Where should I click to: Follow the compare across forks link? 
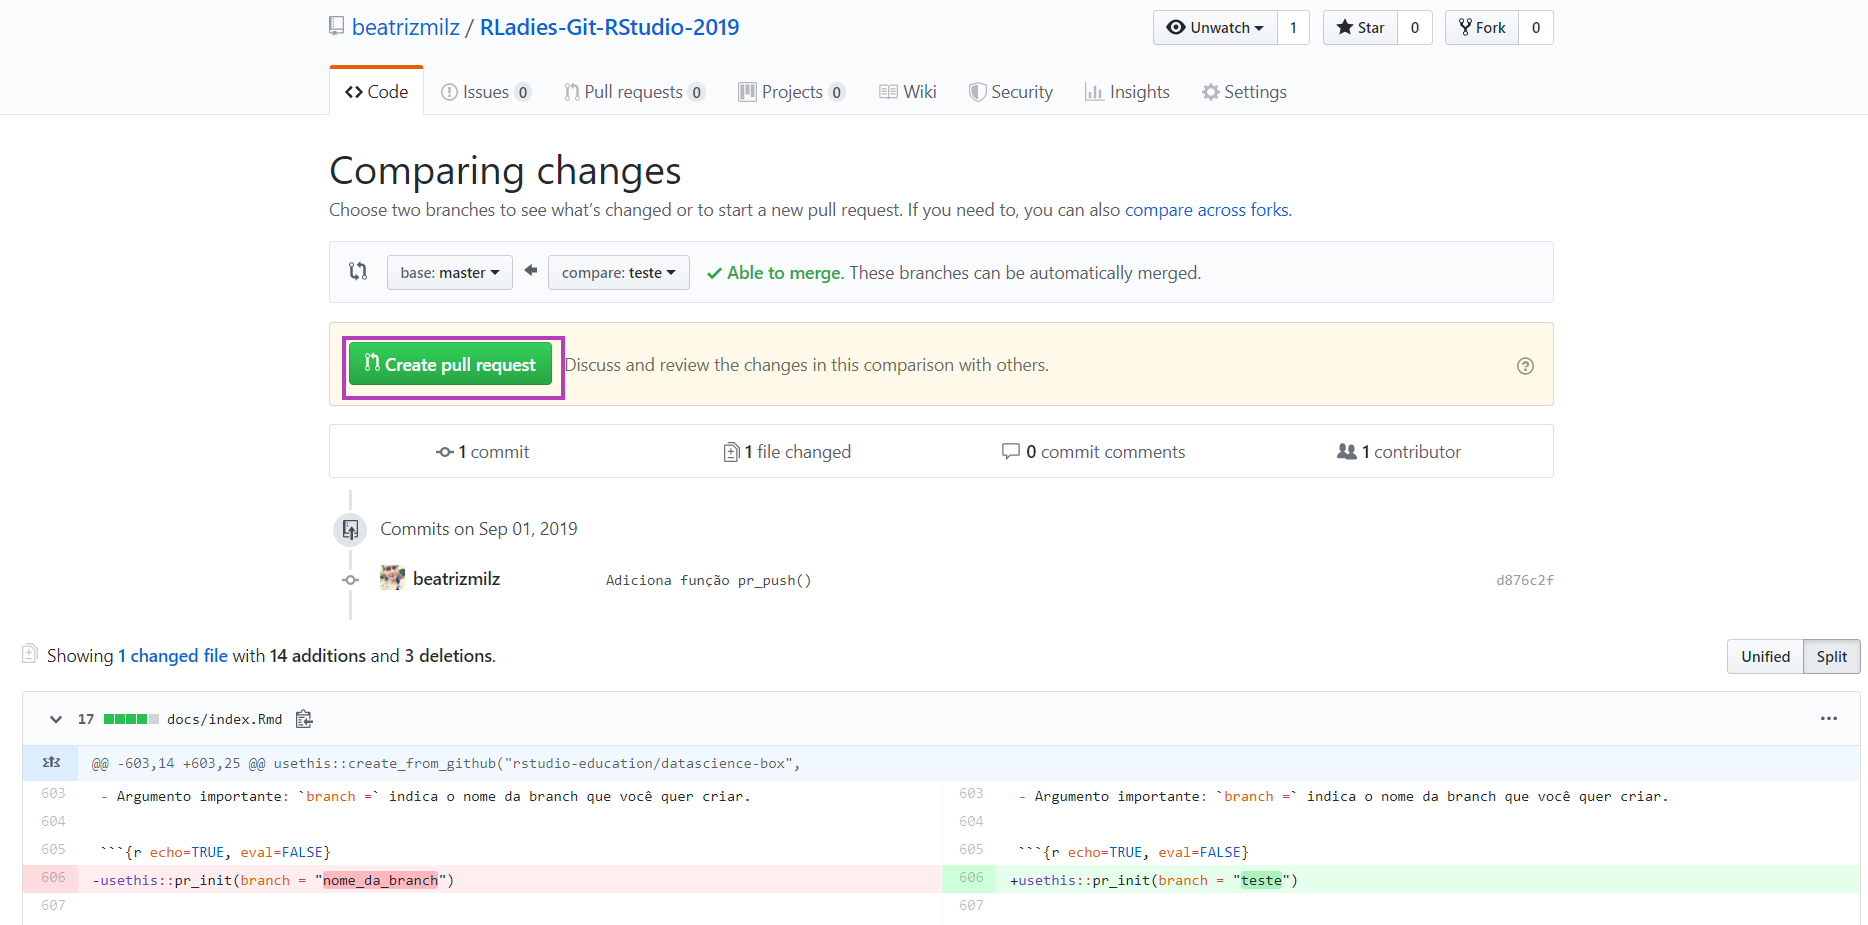point(1206,210)
